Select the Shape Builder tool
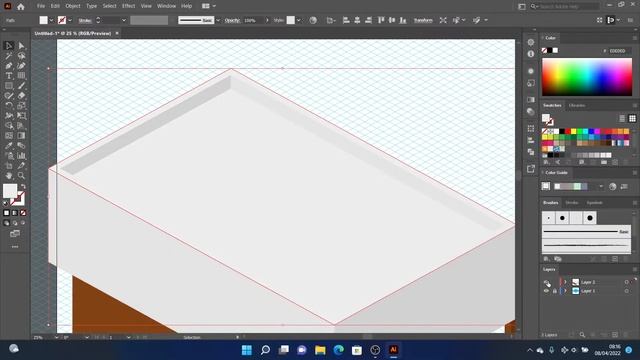Image resolution: width=640 pixels, height=360 pixels. pos(9,126)
